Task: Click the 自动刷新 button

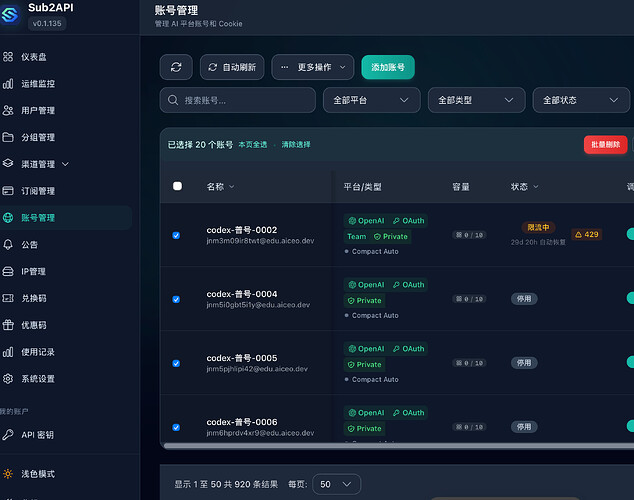Action: point(232,67)
